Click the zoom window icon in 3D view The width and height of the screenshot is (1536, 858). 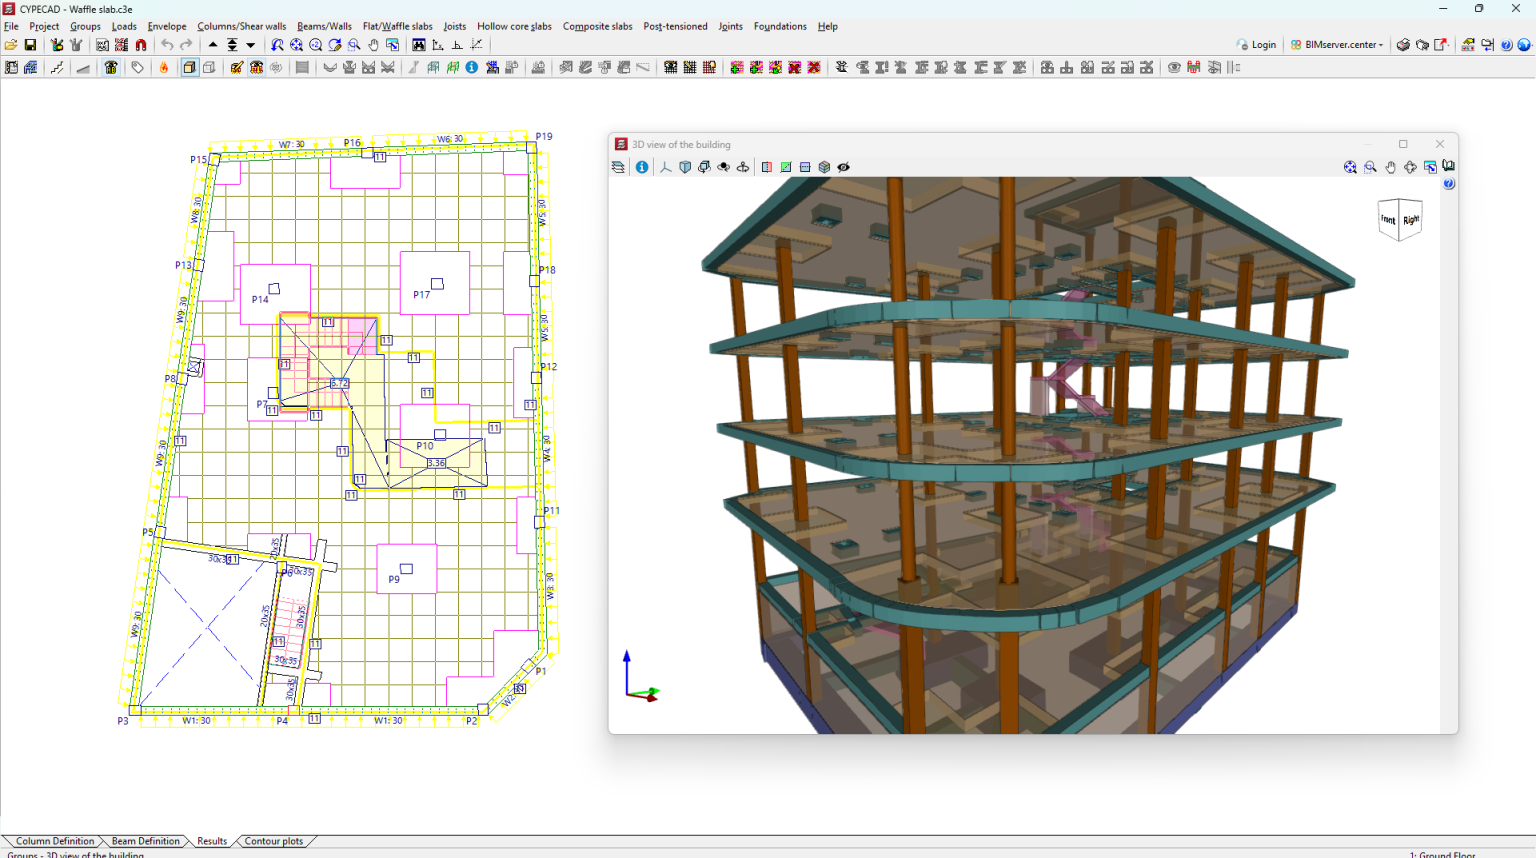1370,167
